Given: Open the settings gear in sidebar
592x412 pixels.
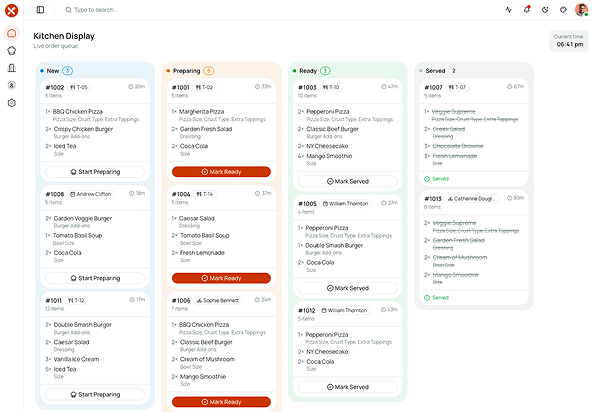Looking at the screenshot, I should pyautogui.click(x=12, y=103).
